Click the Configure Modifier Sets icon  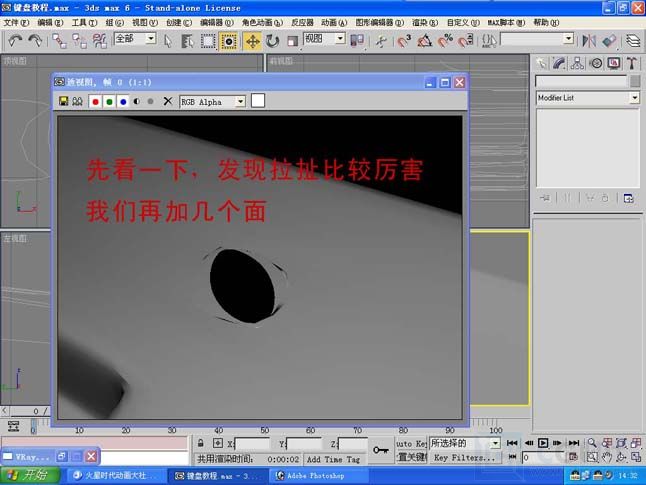[628, 198]
